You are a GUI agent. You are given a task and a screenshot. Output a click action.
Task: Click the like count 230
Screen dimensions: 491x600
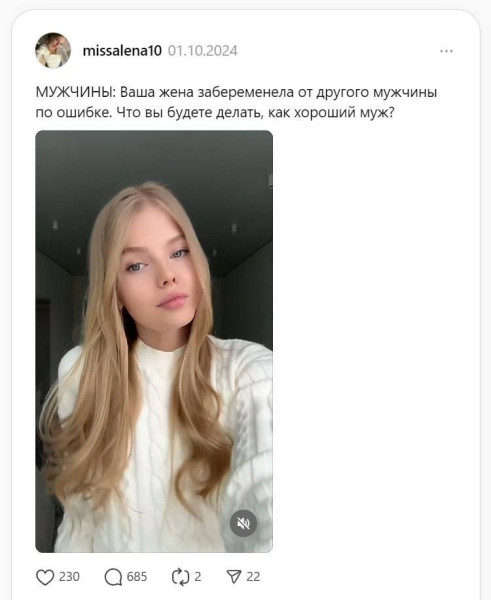69,577
